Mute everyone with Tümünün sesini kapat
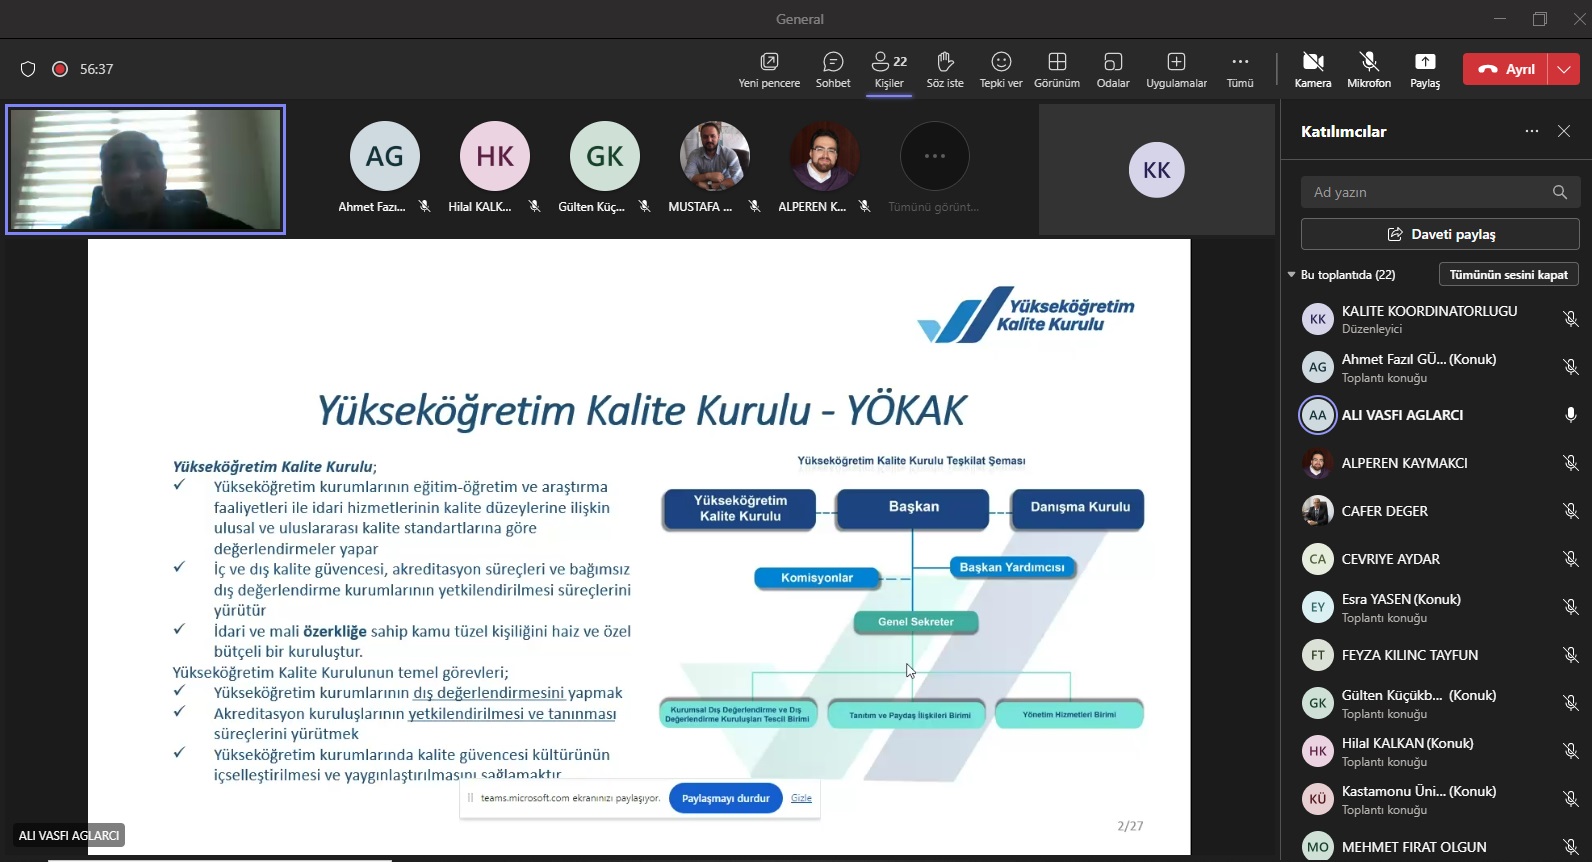The height and width of the screenshot is (862, 1592). (x=1509, y=274)
